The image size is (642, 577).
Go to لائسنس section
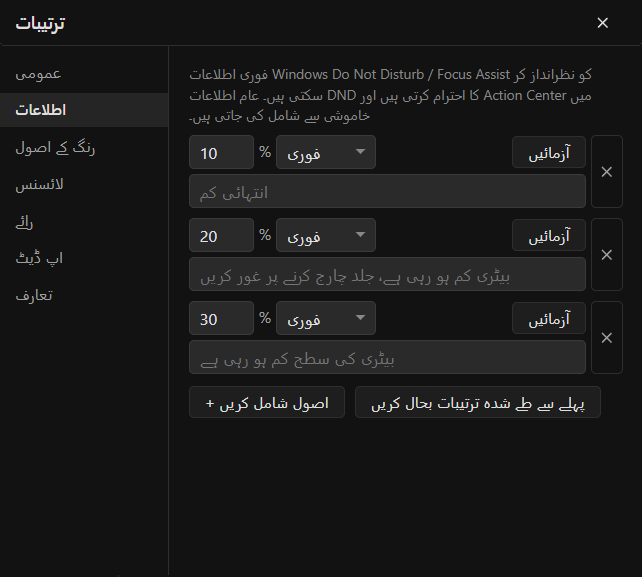tap(84, 184)
